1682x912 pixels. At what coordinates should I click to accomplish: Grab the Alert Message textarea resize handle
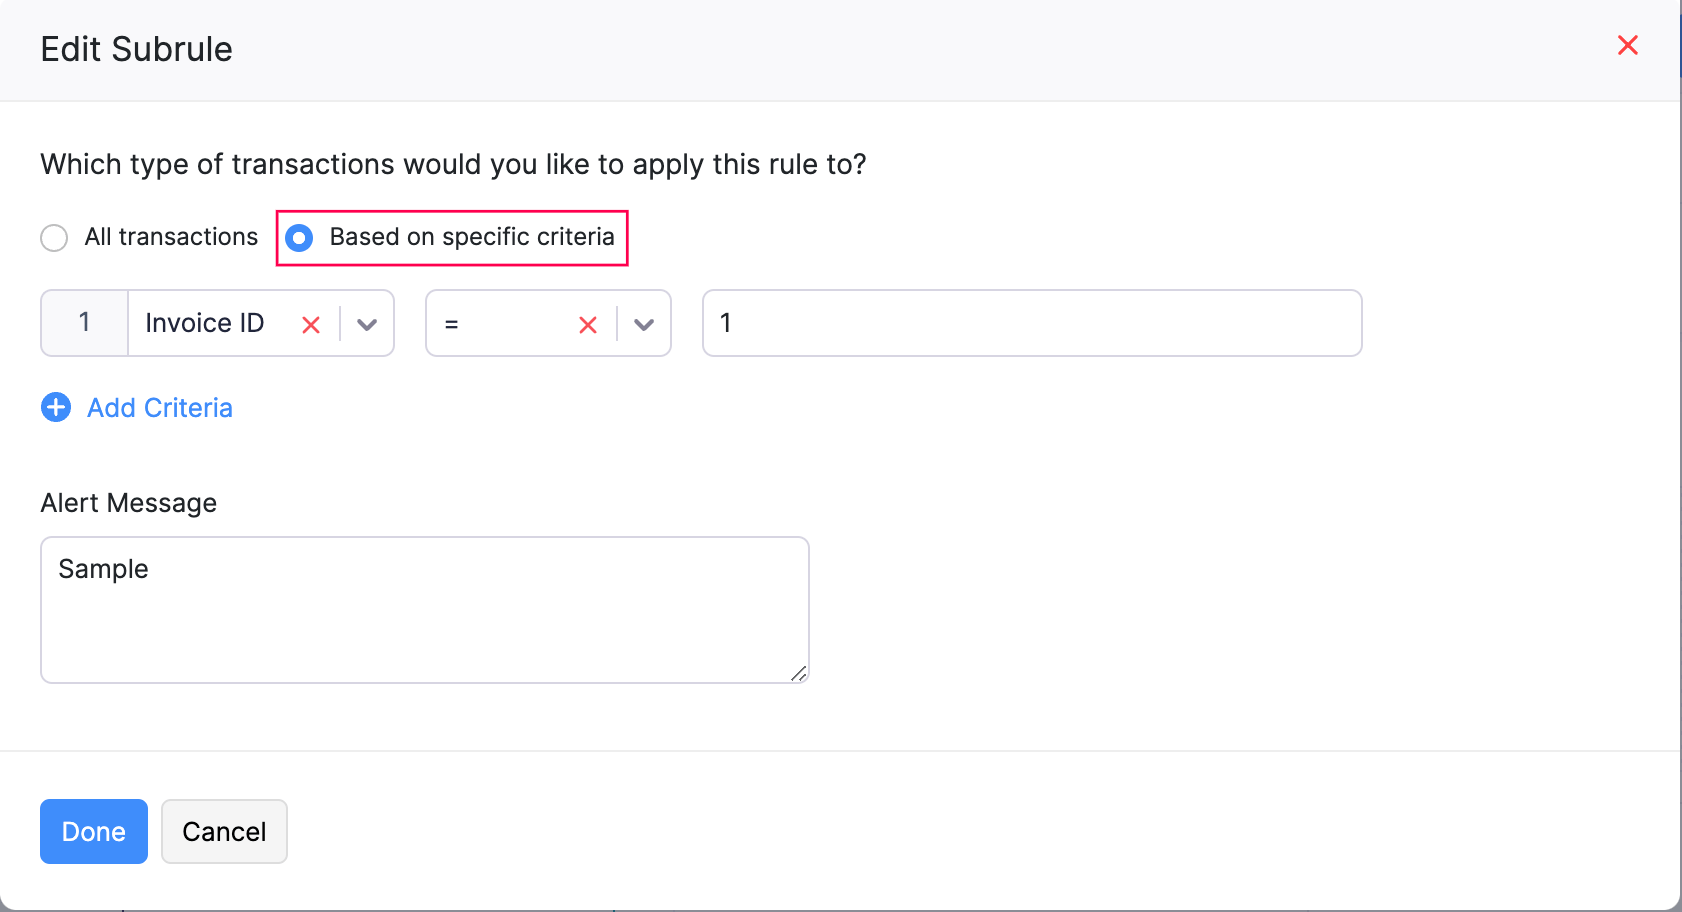[798, 674]
